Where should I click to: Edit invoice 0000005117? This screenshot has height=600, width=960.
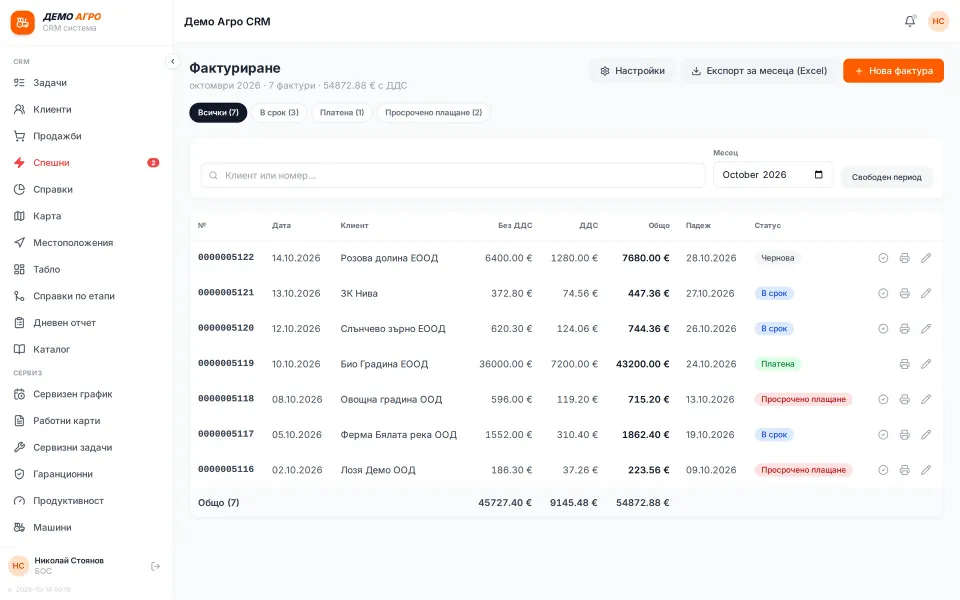(x=926, y=435)
